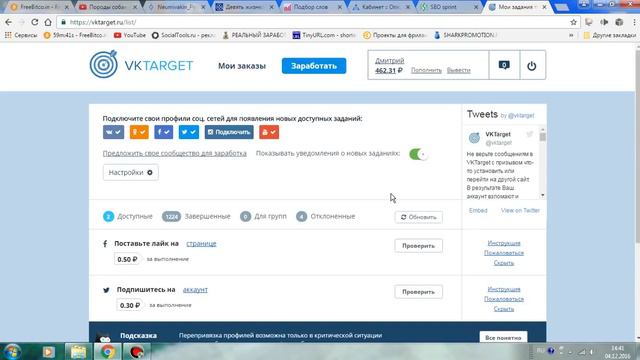The width and height of the screenshot is (640, 360).
Task: Click the Facebook icon beside the like task
Action: pos(105,244)
